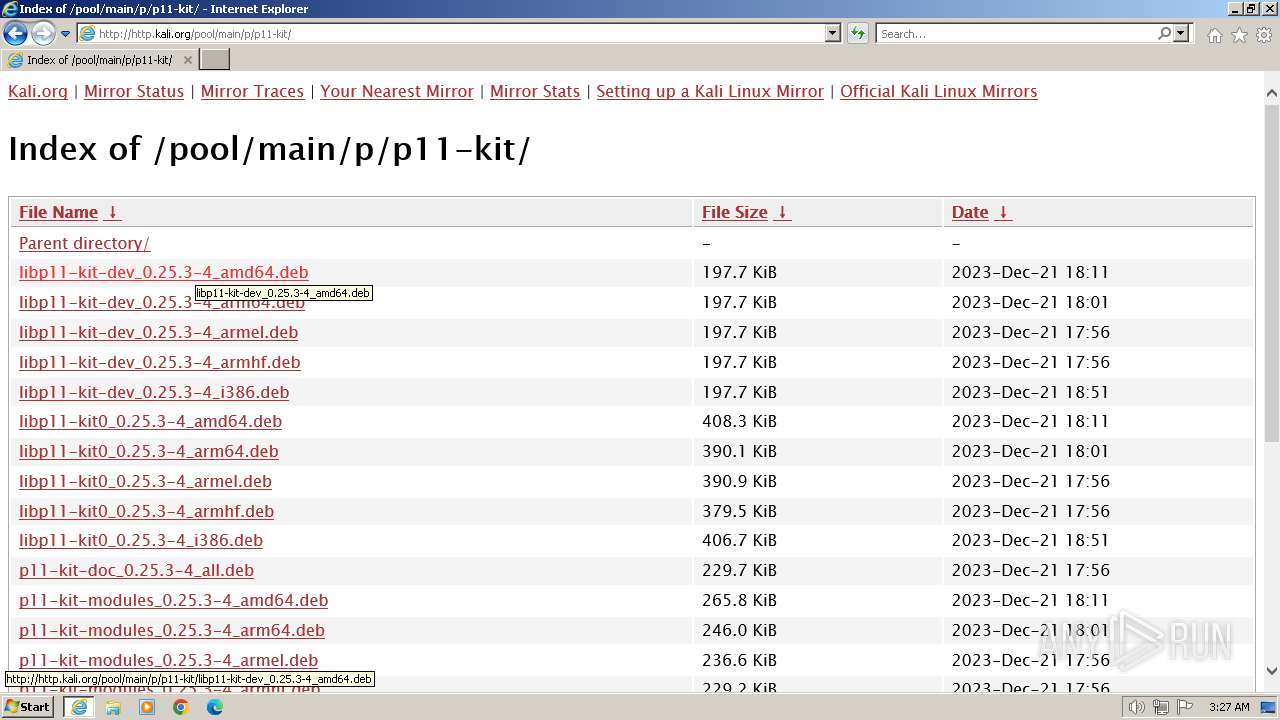Download libp11-kit0_0.25.3-4_armel.deb

pyautogui.click(x=145, y=481)
